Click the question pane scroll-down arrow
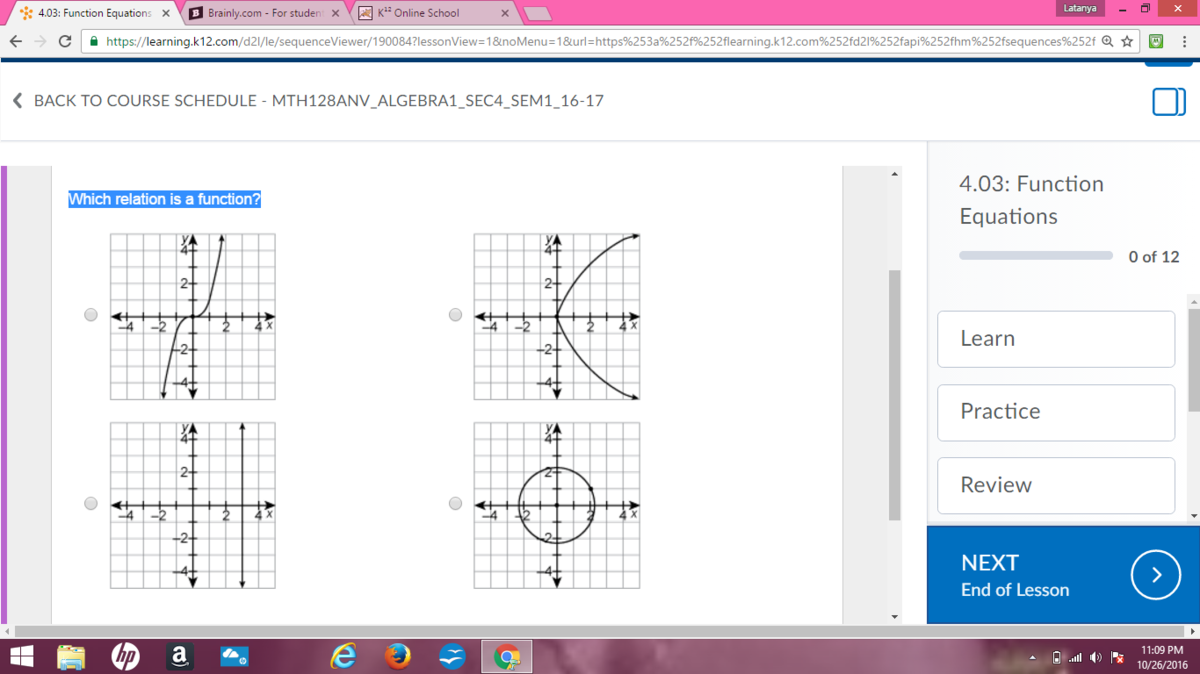The width and height of the screenshot is (1200, 674). pos(895,616)
